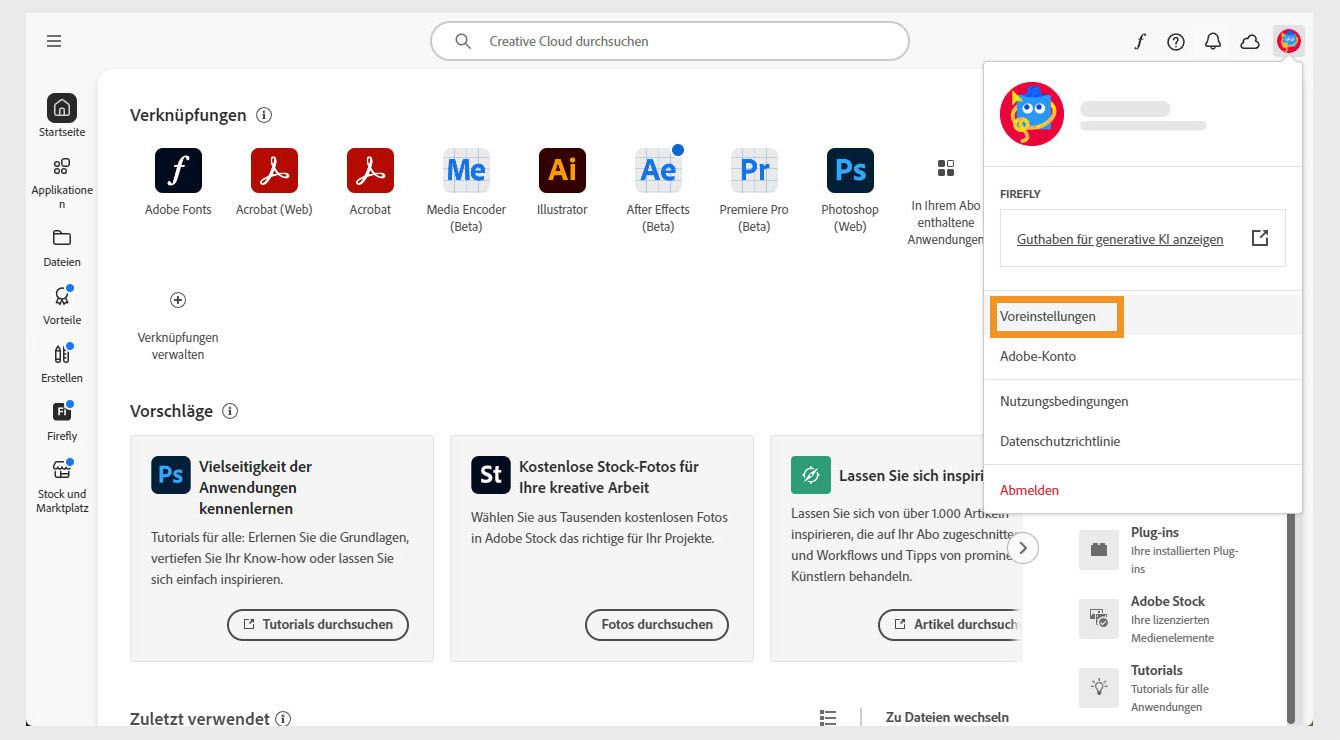Click large profile picture in dropdown
Screen dimensions: 1340x740
click(1032, 114)
